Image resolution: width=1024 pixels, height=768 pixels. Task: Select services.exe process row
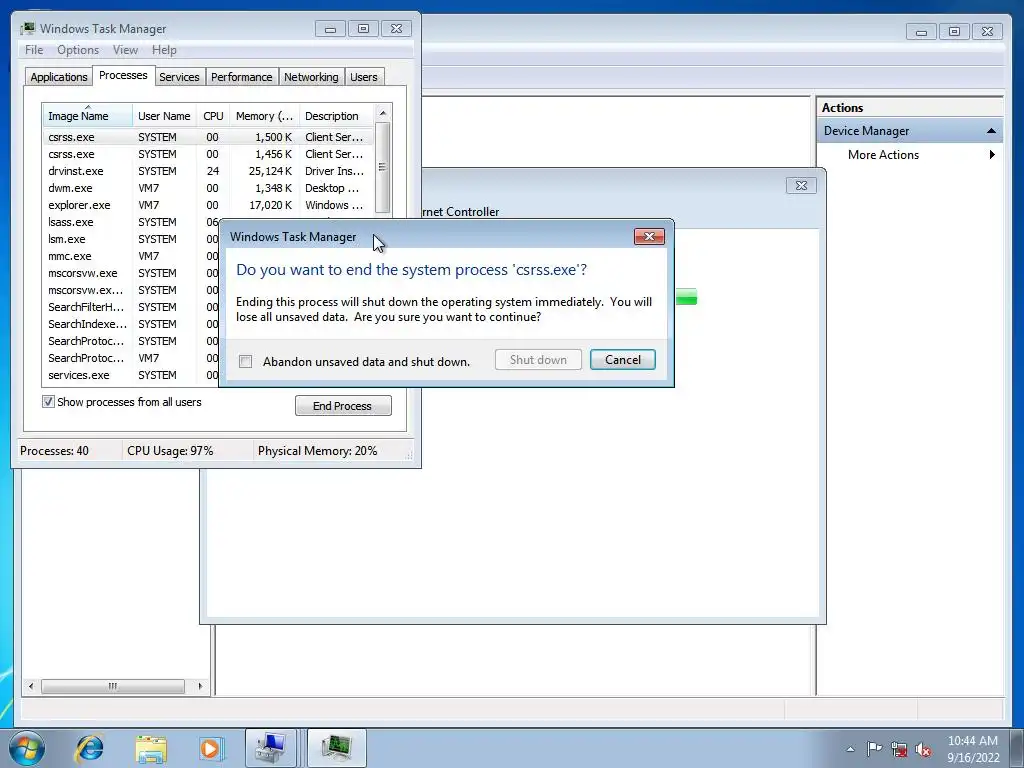(131, 375)
